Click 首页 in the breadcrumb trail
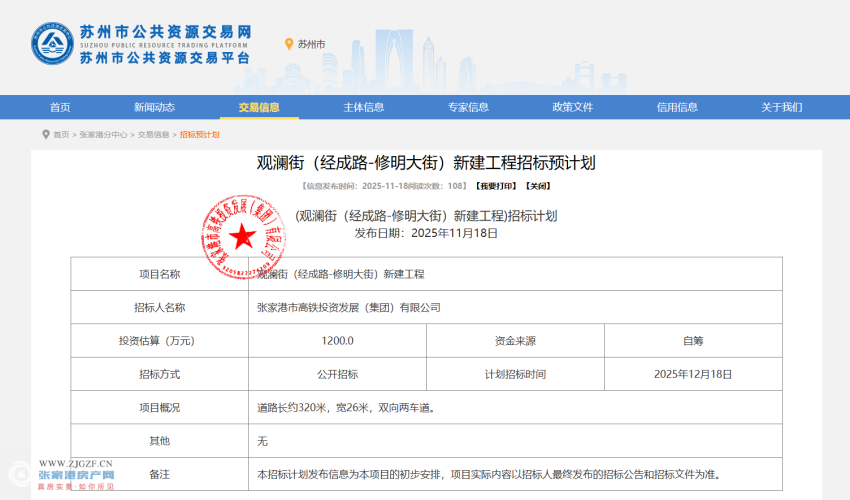This screenshot has width=850, height=500. 61,134
